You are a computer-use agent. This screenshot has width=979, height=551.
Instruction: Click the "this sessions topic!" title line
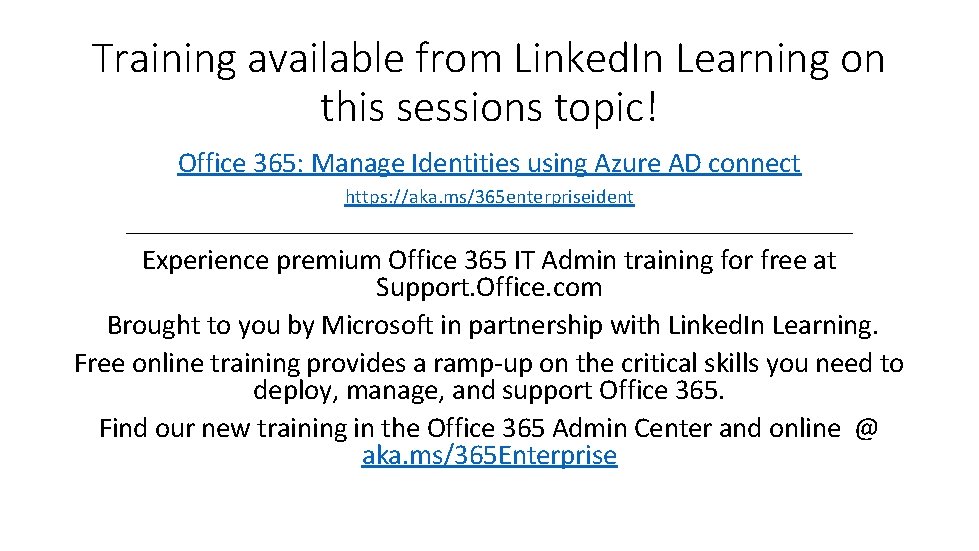(489, 108)
